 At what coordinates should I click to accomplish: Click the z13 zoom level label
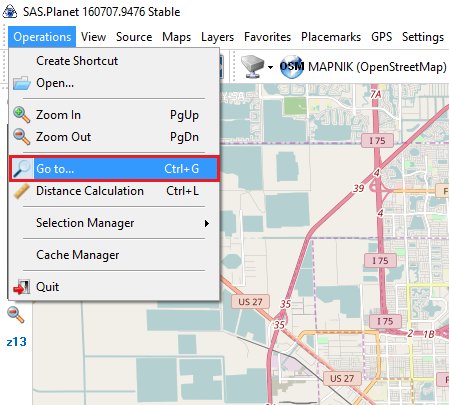16,342
